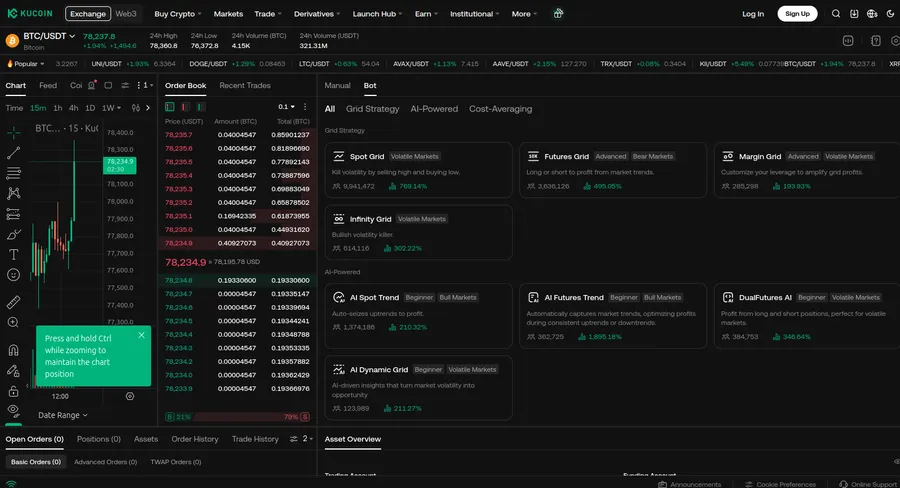Open chart settings sliders icon
The width and height of the screenshot is (900, 488).
125,86
